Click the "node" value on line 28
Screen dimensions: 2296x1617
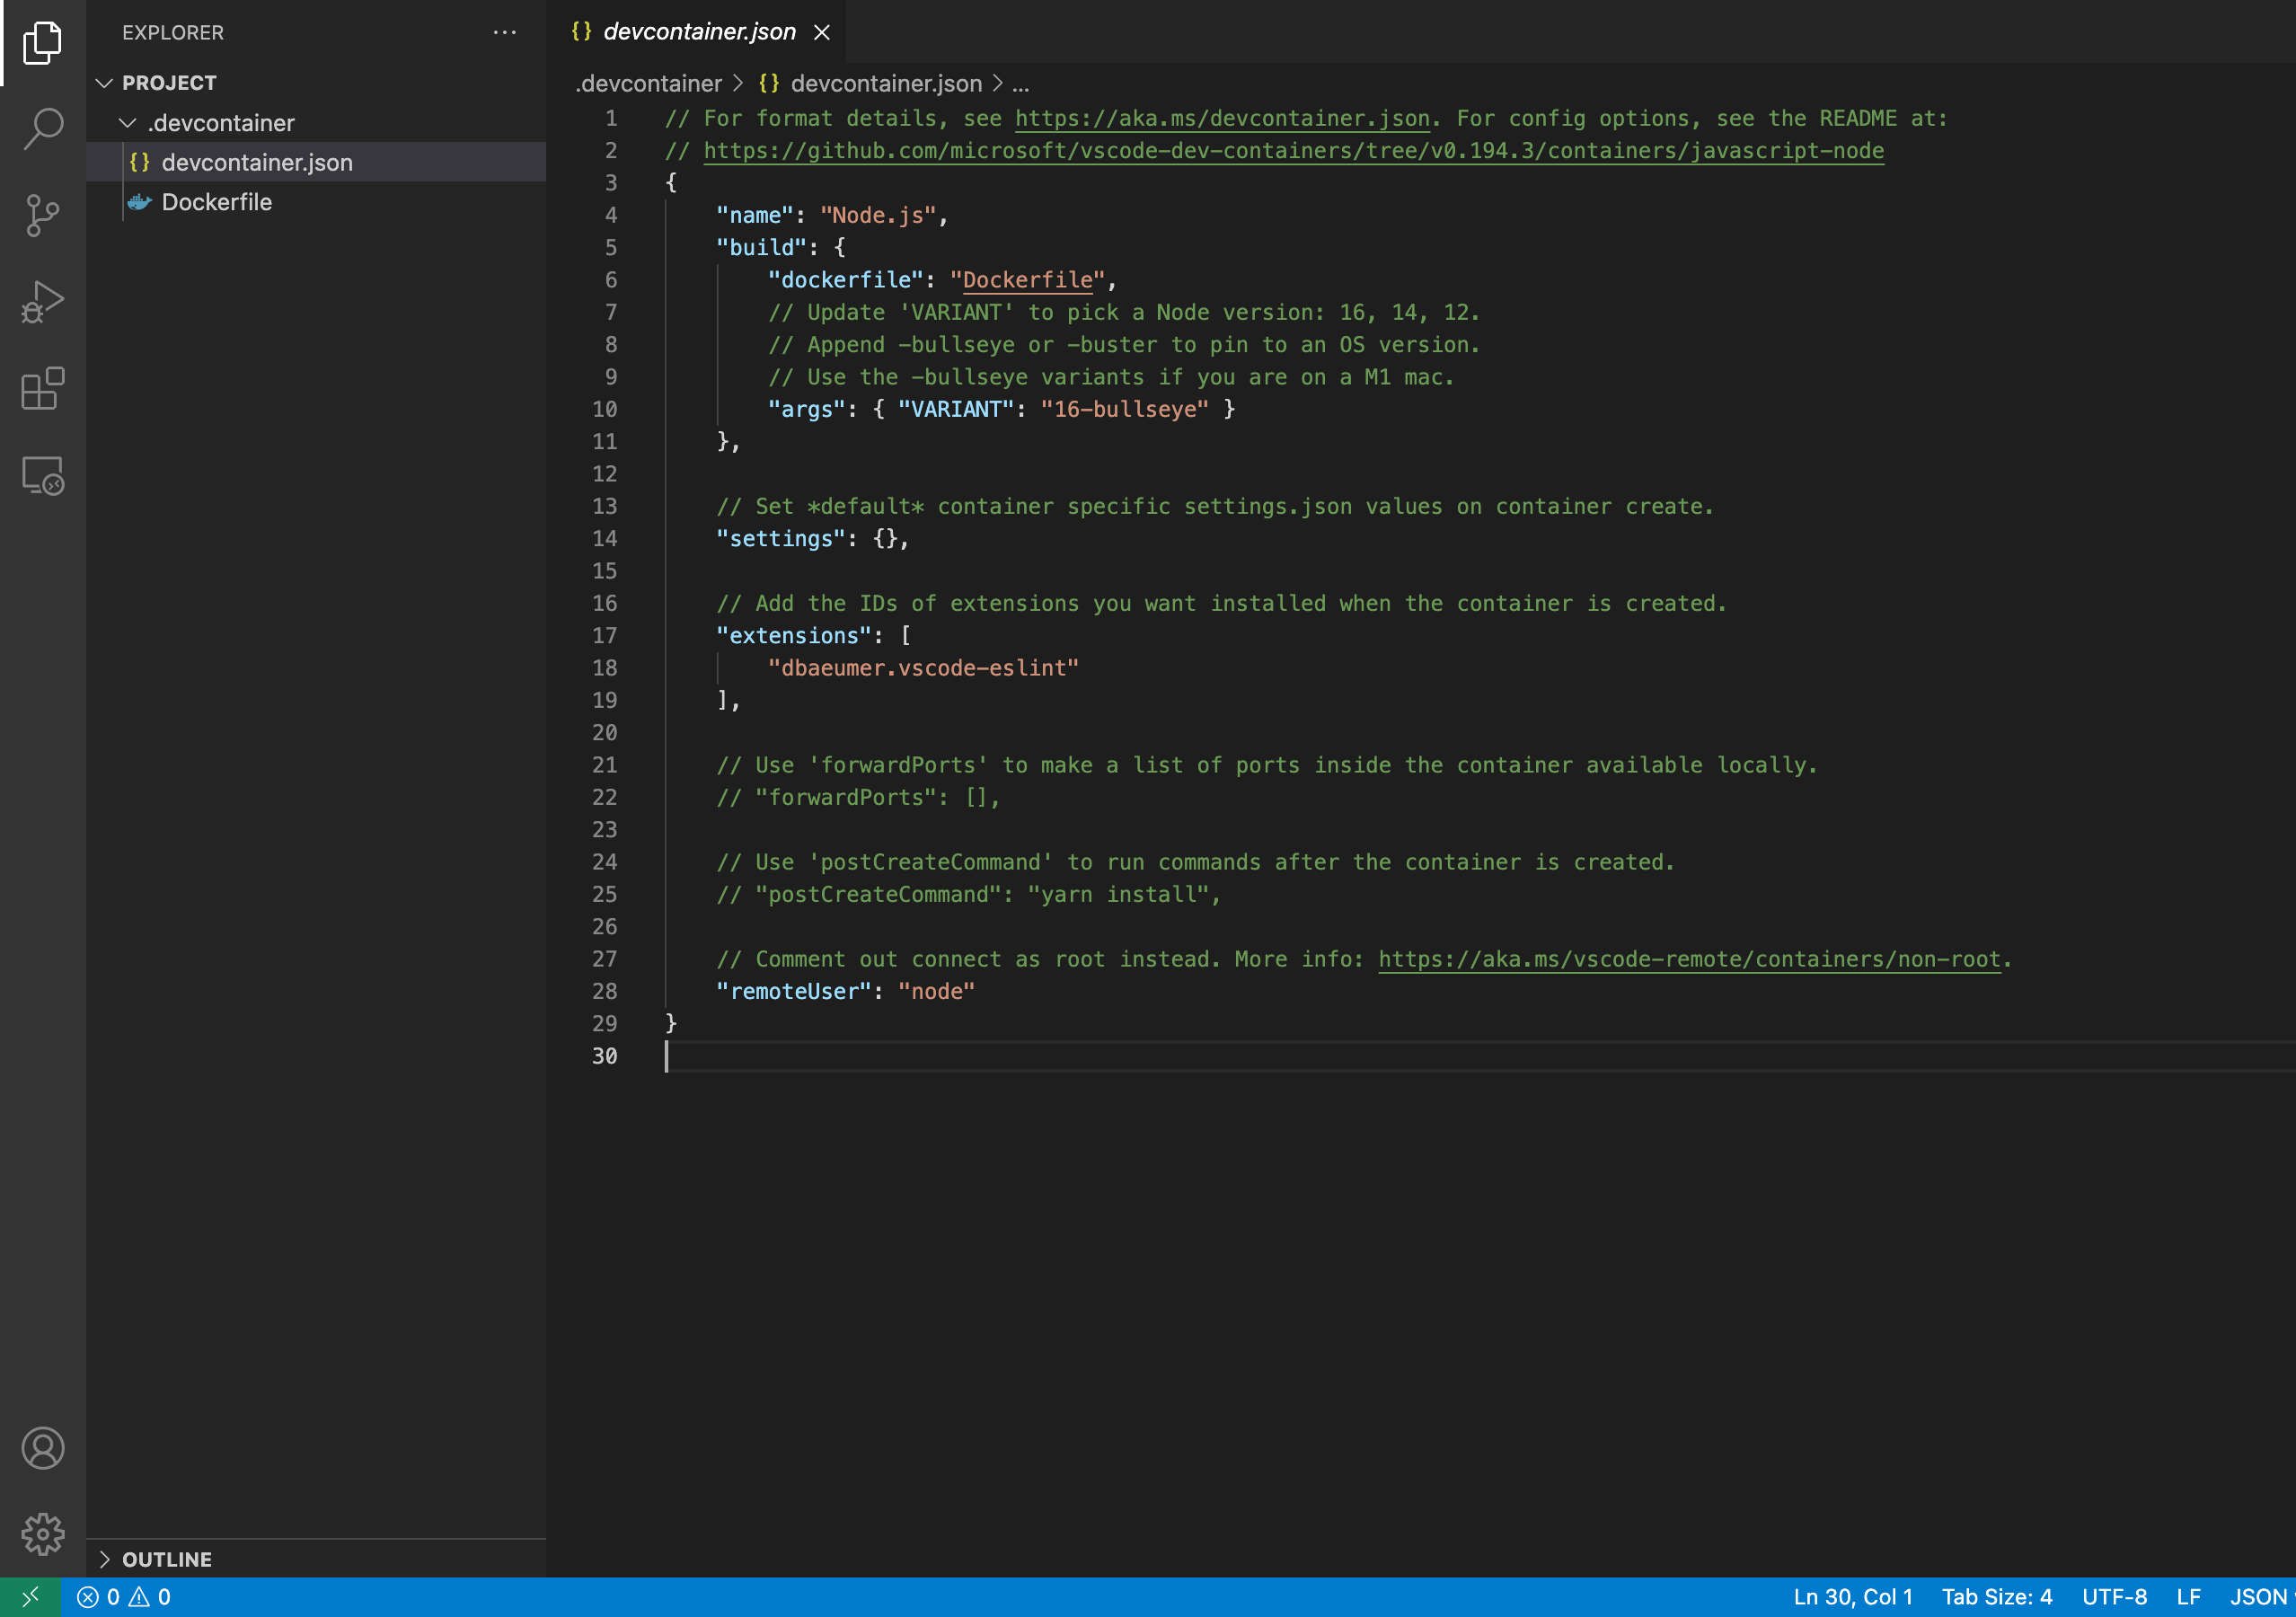(936, 992)
